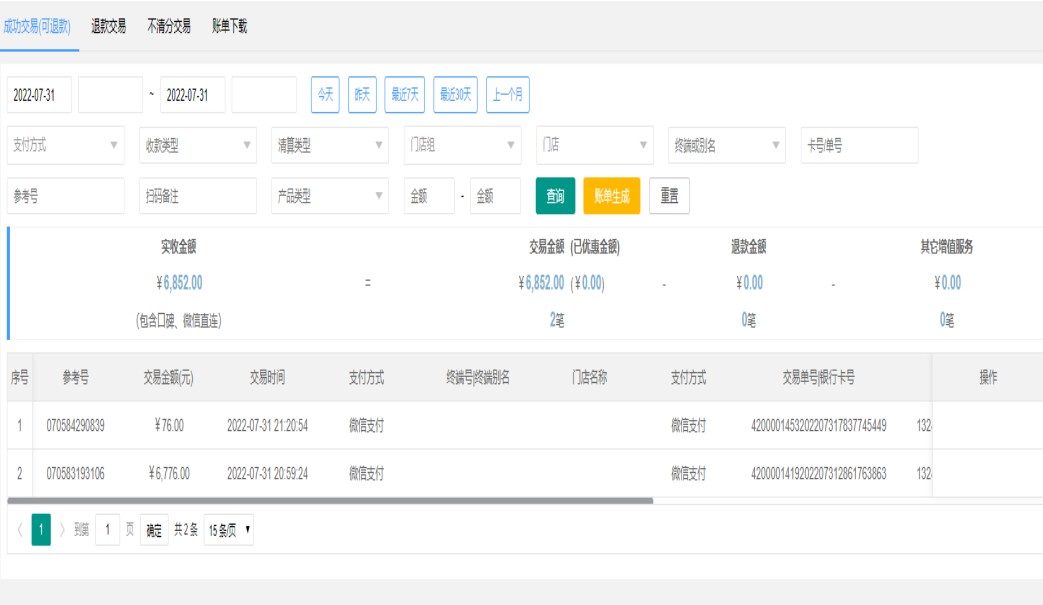This screenshot has width=1043, height=605.
Task: Open the 门店组 selector
Action: (462, 145)
